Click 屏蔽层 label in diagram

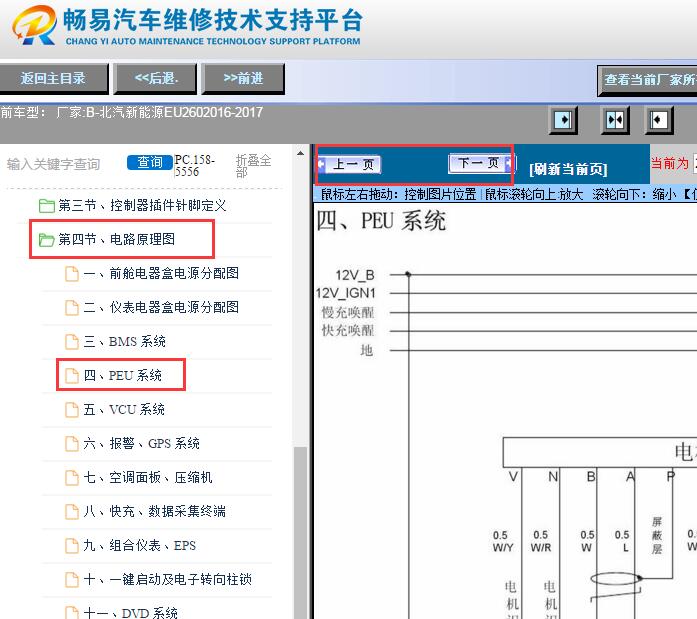click(x=657, y=535)
